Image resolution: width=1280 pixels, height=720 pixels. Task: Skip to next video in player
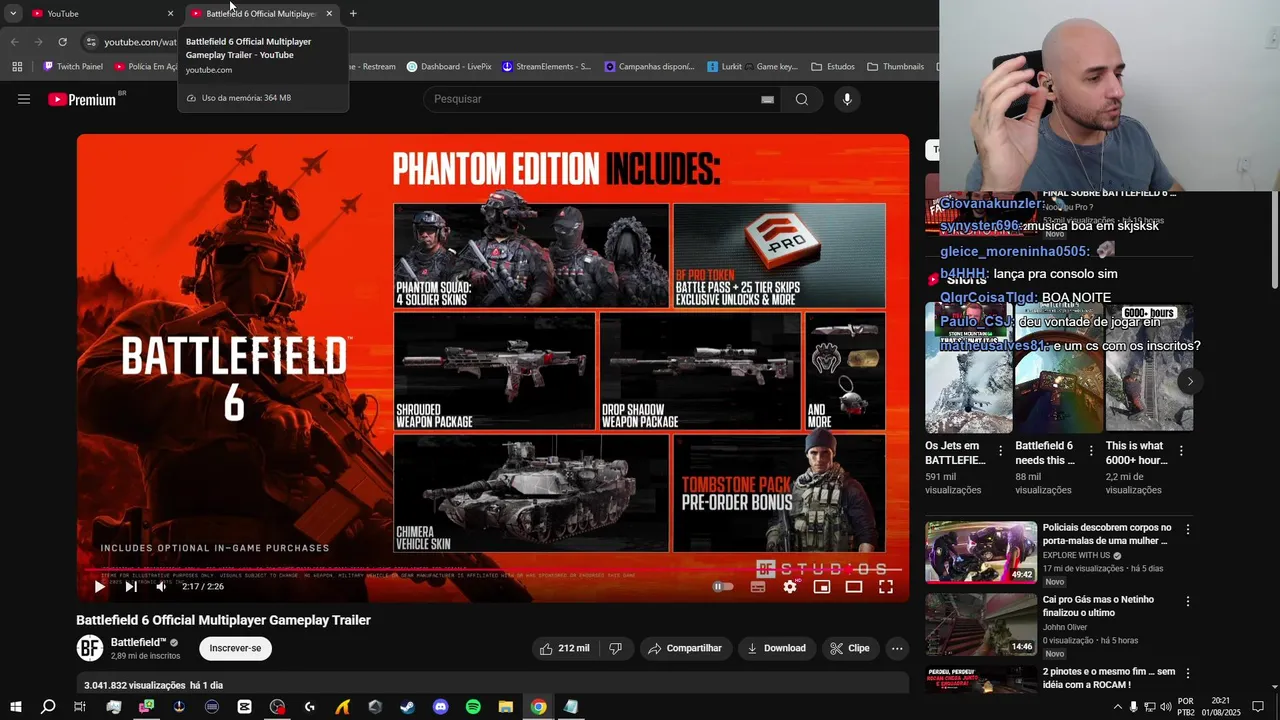(x=131, y=587)
